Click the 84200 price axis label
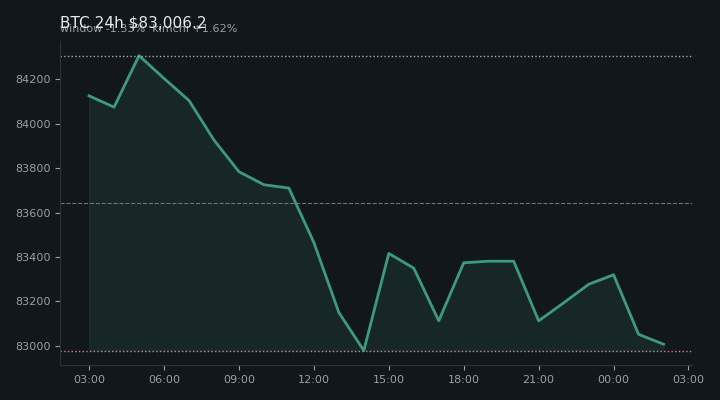The height and width of the screenshot is (400, 720). click(33, 79)
